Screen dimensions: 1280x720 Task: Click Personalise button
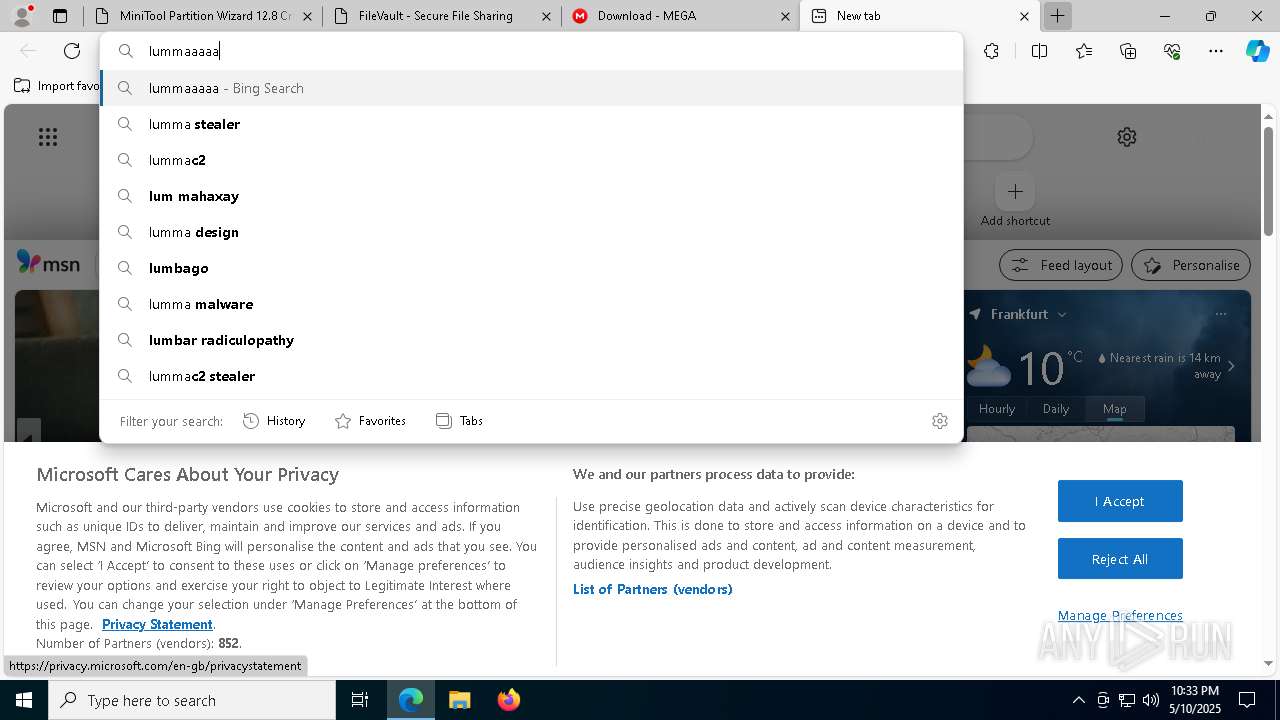1191,265
